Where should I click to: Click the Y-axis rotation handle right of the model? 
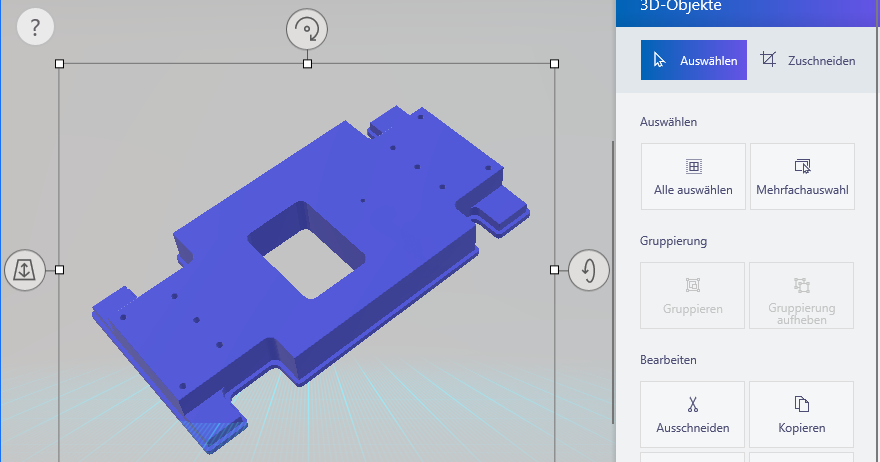[x=589, y=270]
